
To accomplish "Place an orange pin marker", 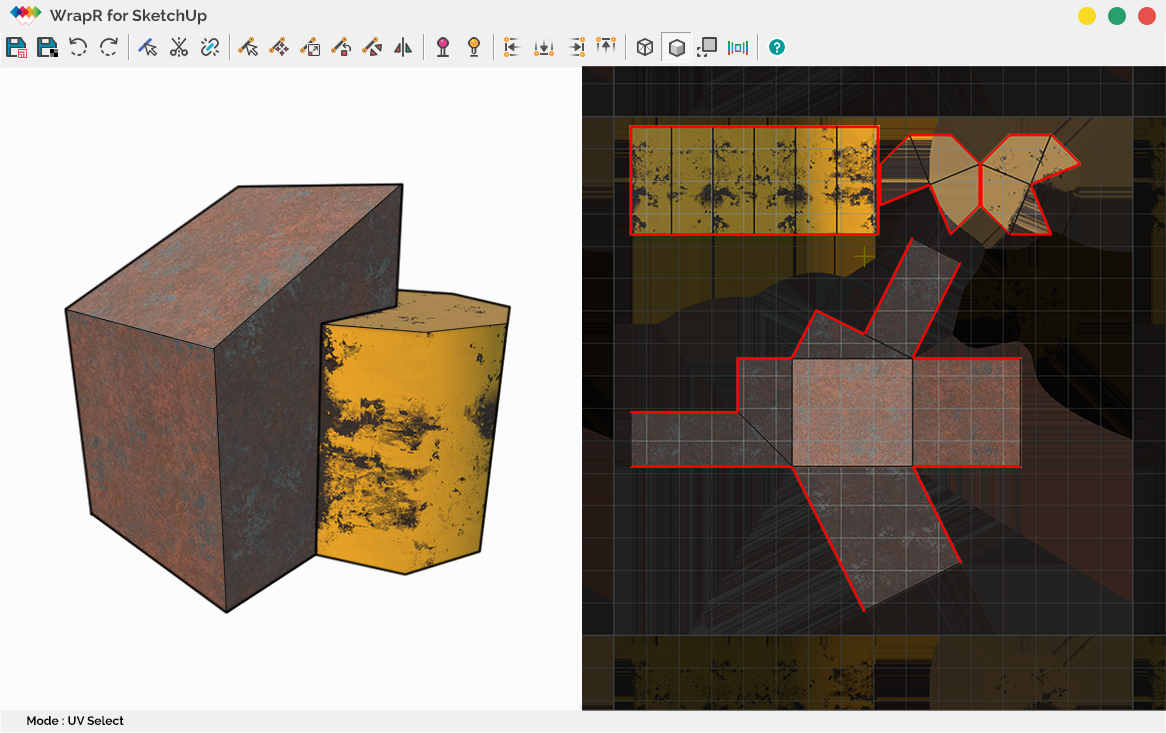I will point(473,46).
